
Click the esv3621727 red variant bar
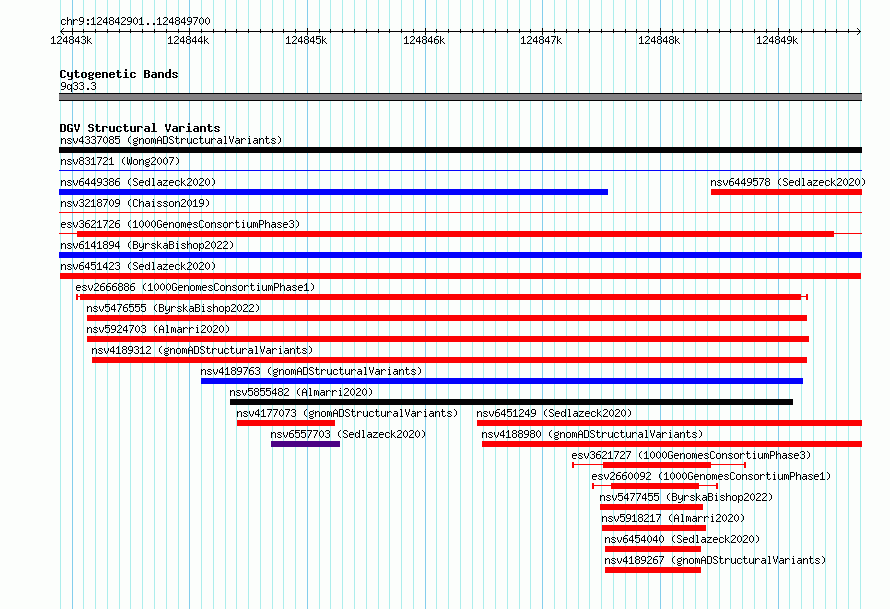(x=657, y=465)
